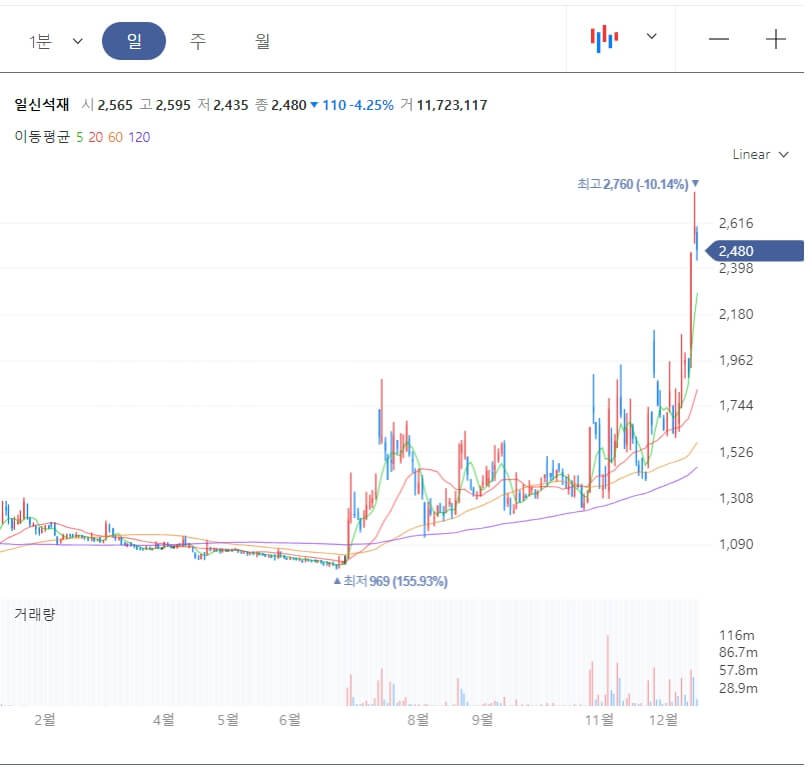Click the 57.8m volume axis label
The image size is (808, 767).
click(738, 670)
